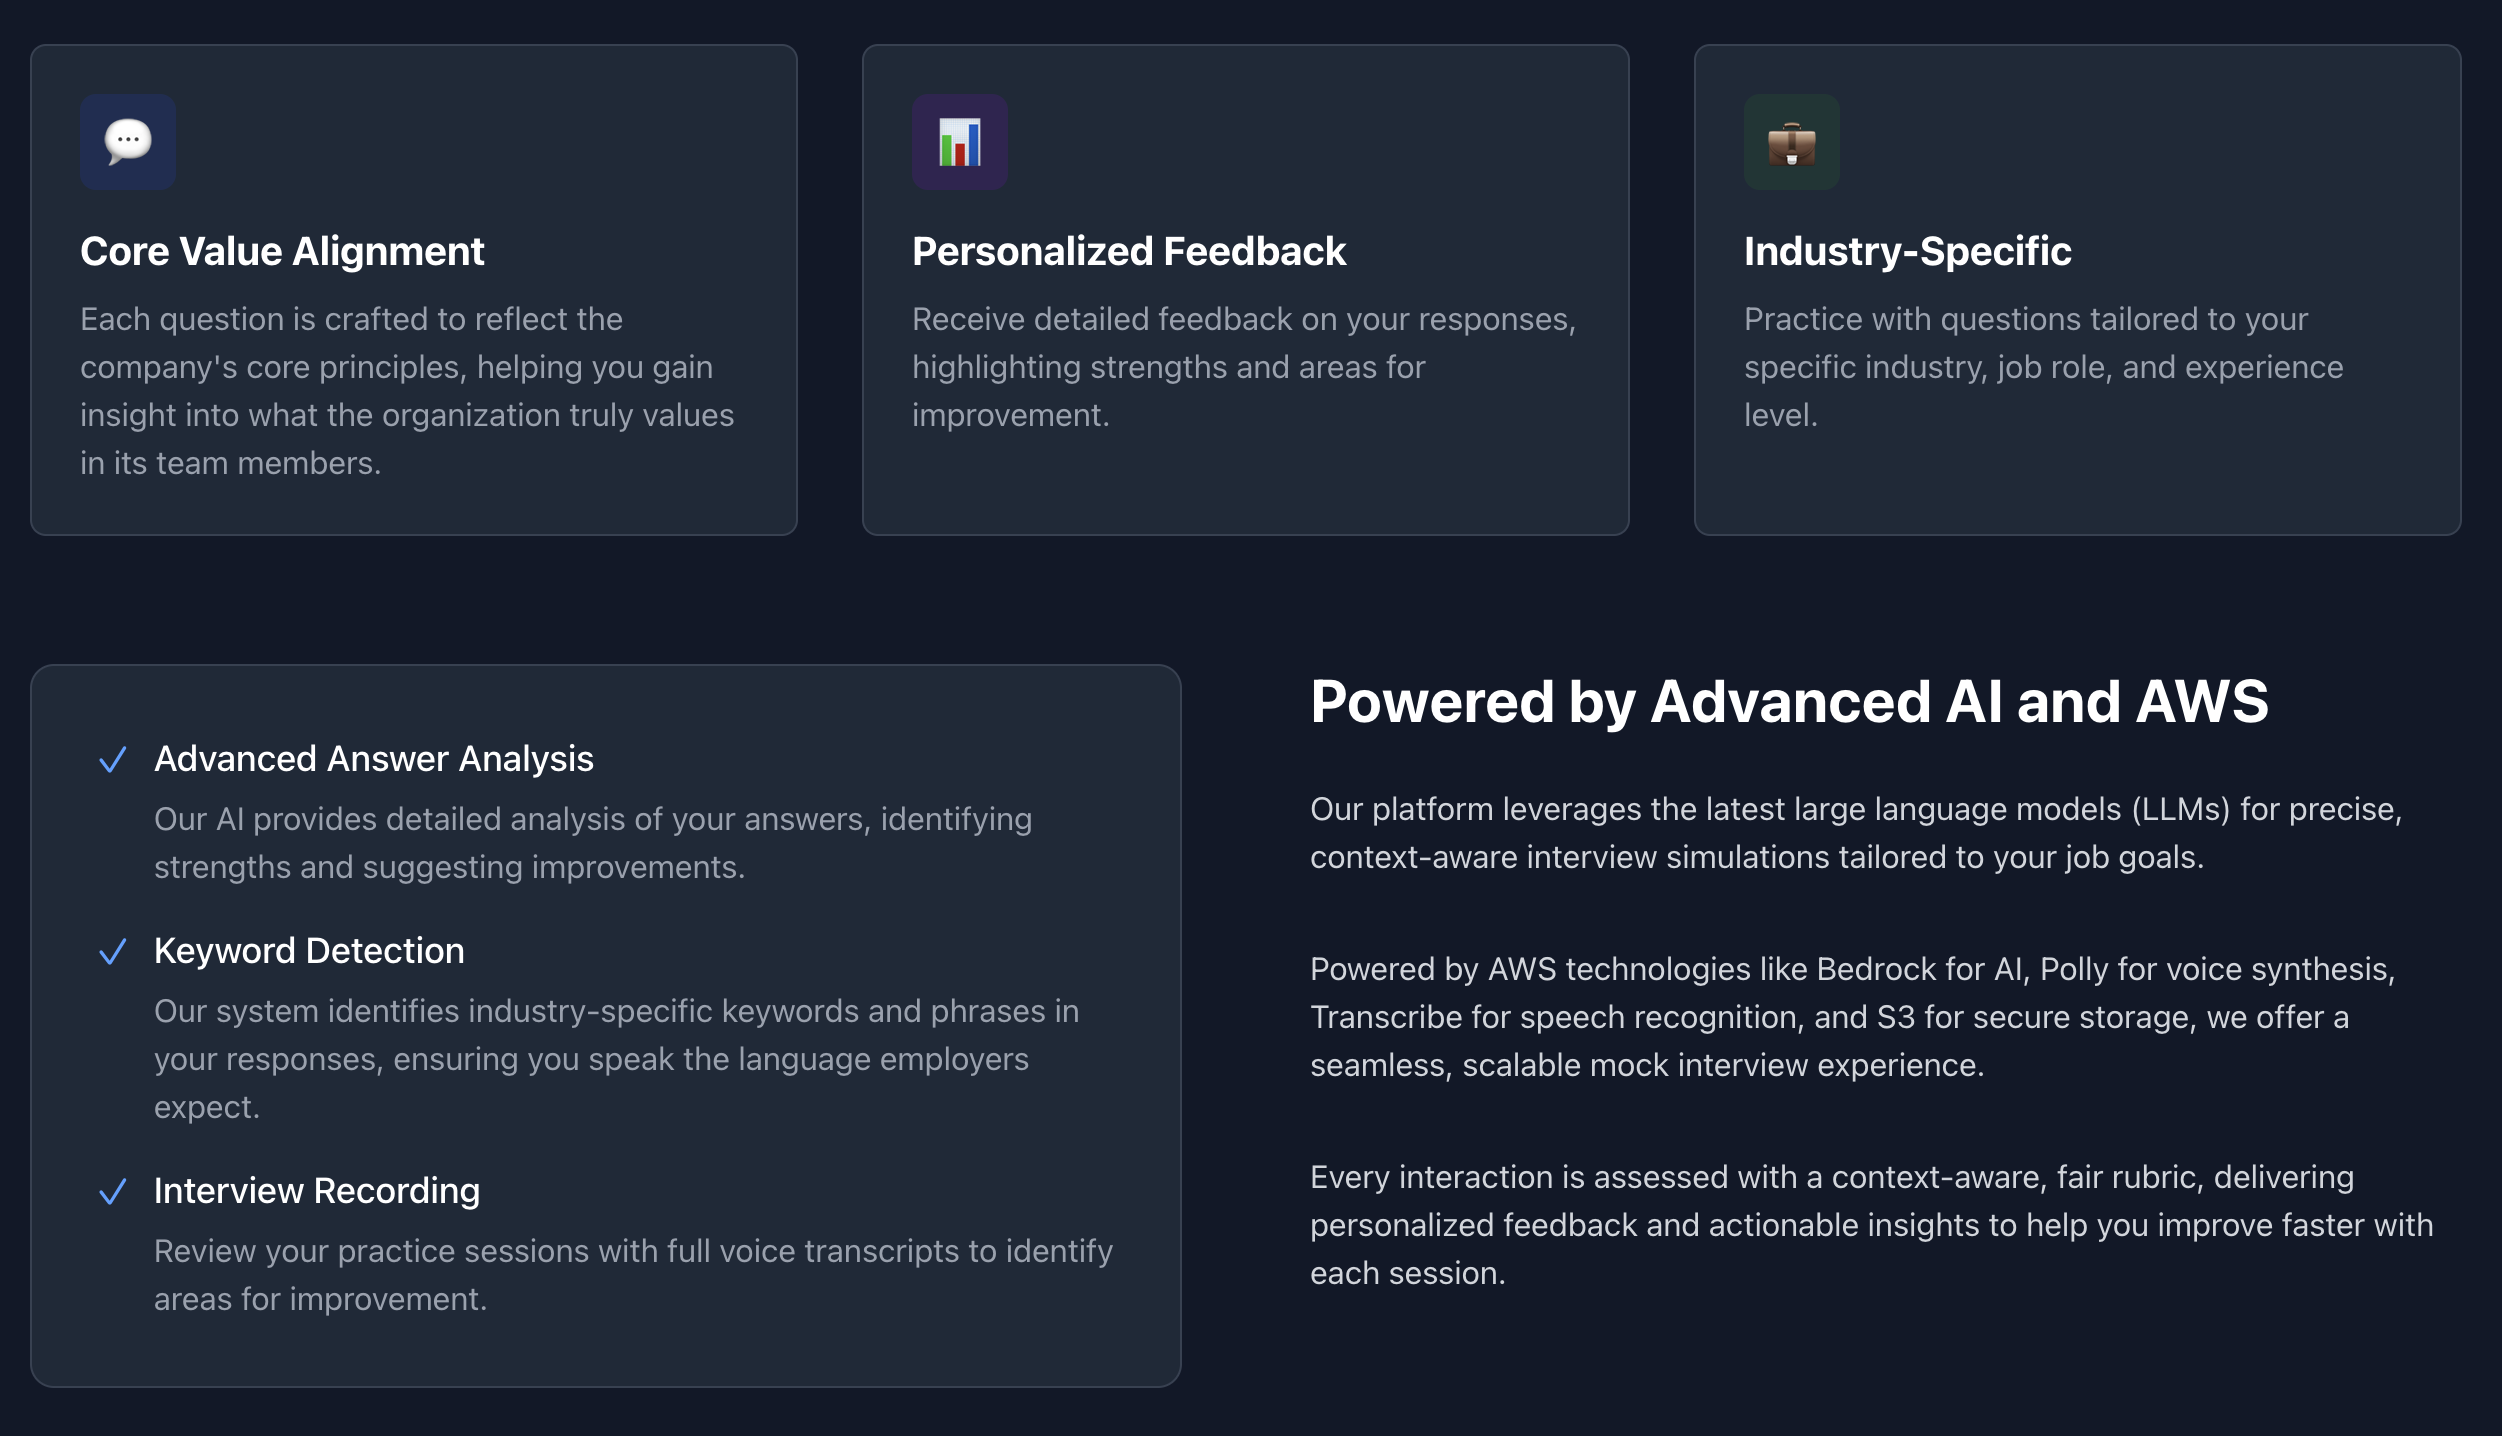Click checkmark beside Advanced Answer Analysis
The height and width of the screenshot is (1436, 2502).
pyautogui.click(x=113, y=760)
